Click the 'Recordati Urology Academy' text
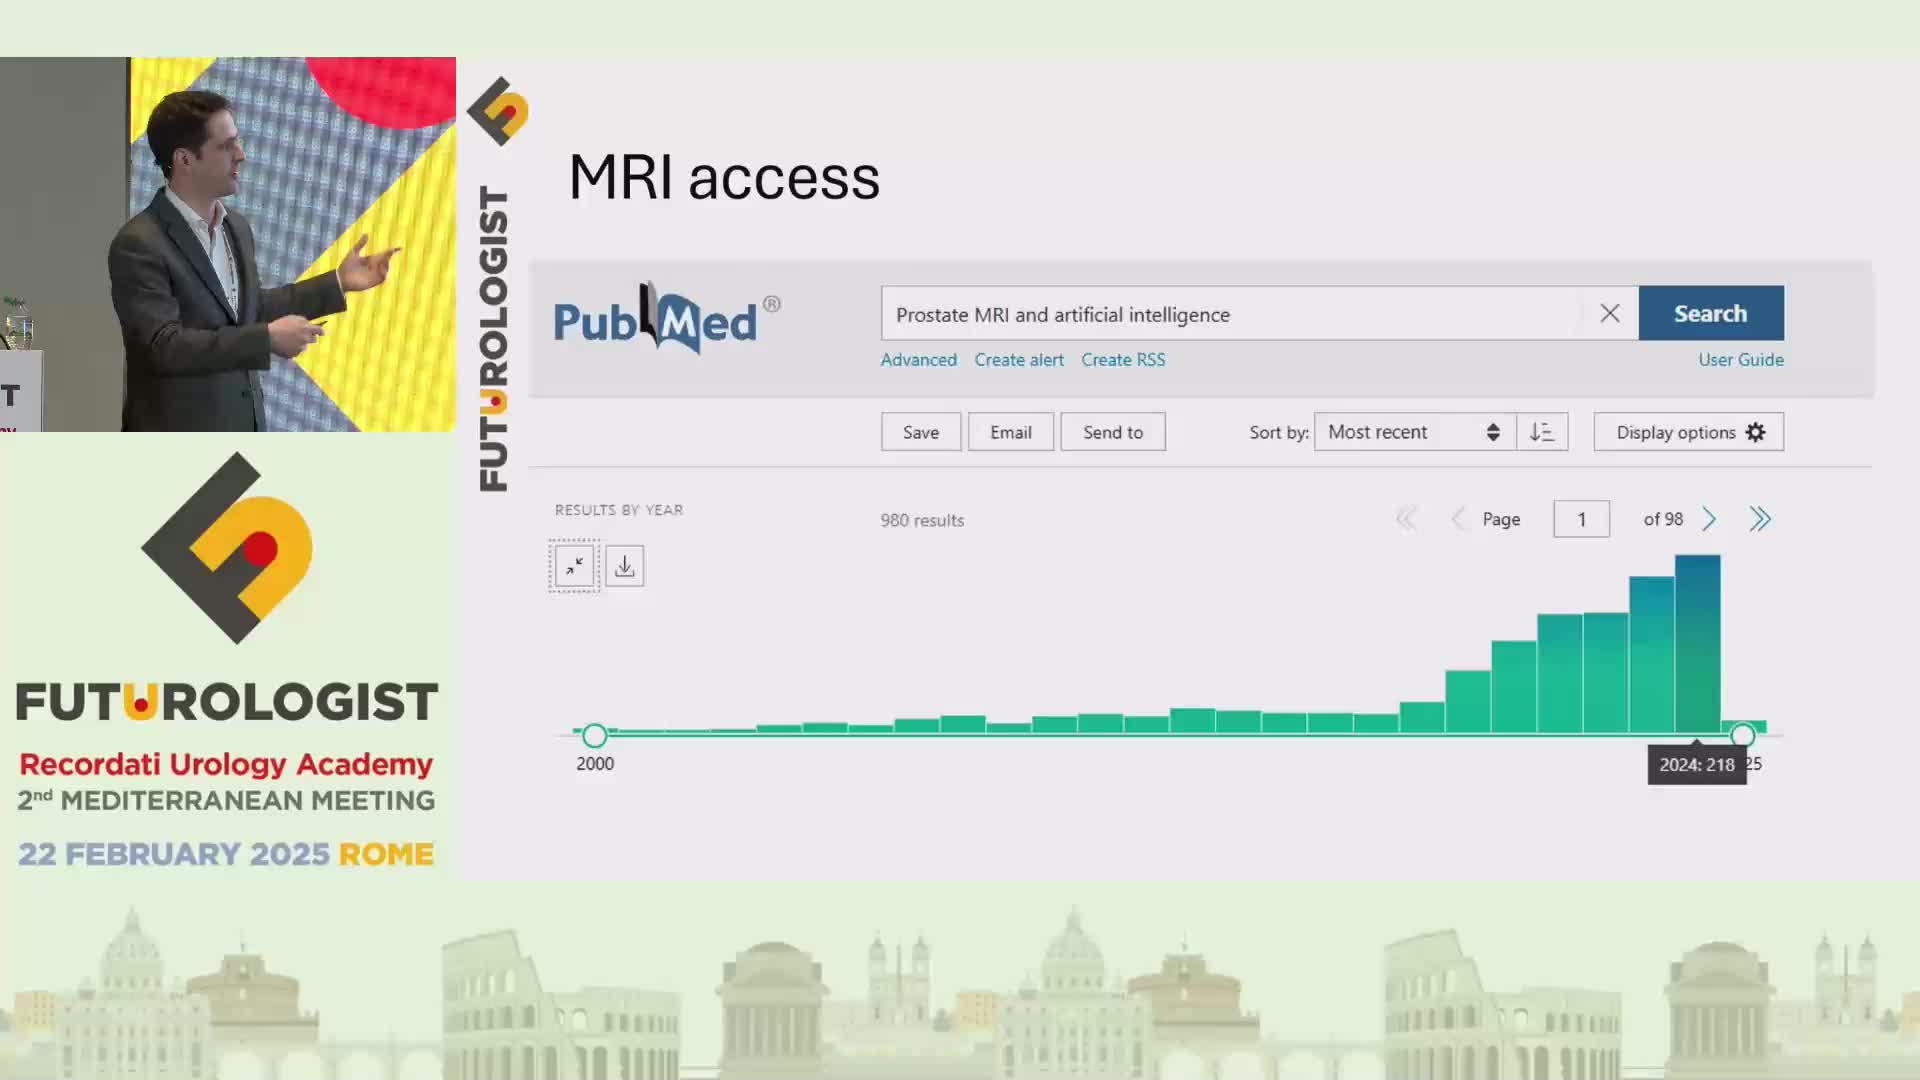 [x=226, y=764]
